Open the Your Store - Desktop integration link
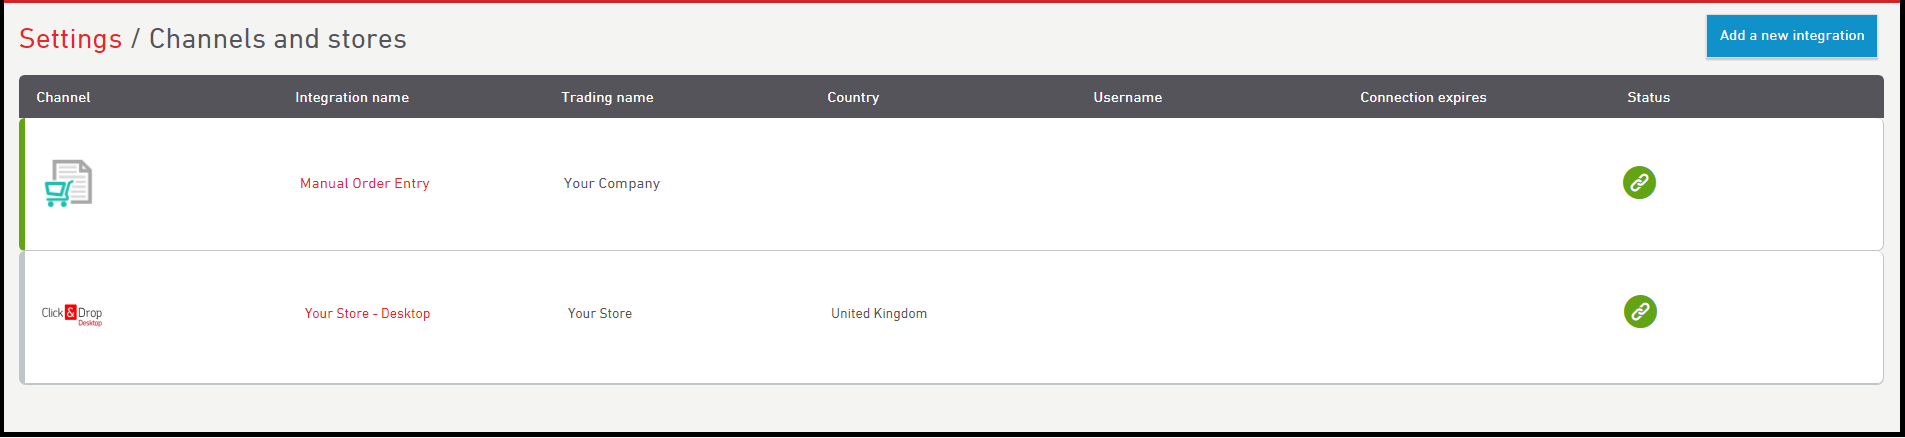The height and width of the screenshot is (438, 1905). point(367,313)
